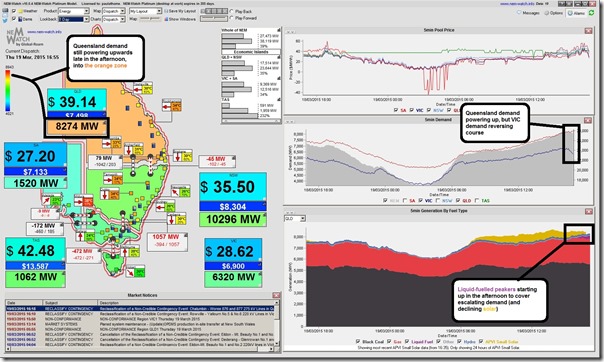The height and width of the screenshot is (362, 604).
Task: Open Messages from the top toolbar
Action: [x=528, y=13]
